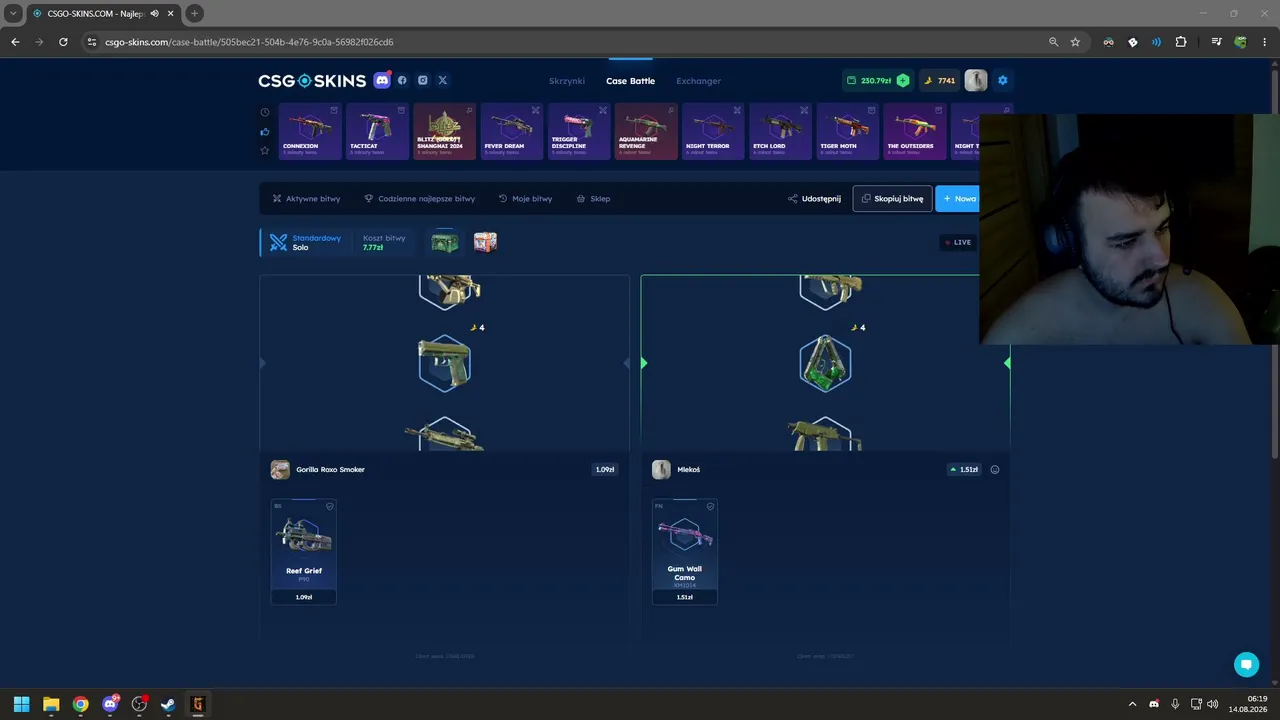Open the Trigger Discipline drop card
Viewport: 1280px width, 720px height.
[x=579, y=131]
